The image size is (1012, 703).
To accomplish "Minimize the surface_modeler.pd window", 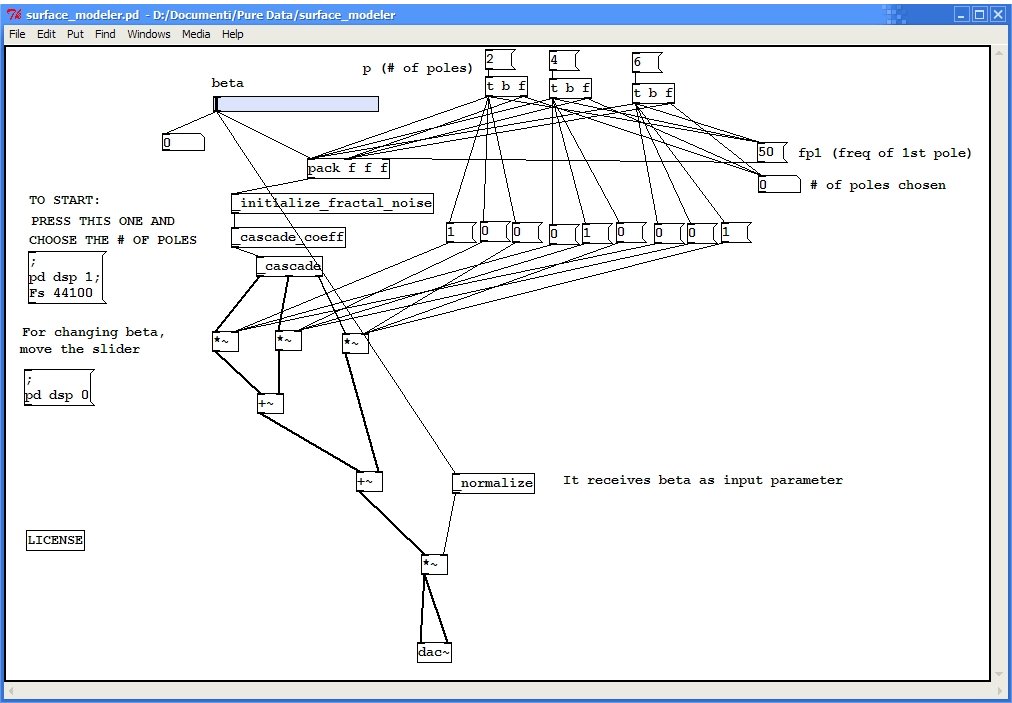I will (962, 14).
